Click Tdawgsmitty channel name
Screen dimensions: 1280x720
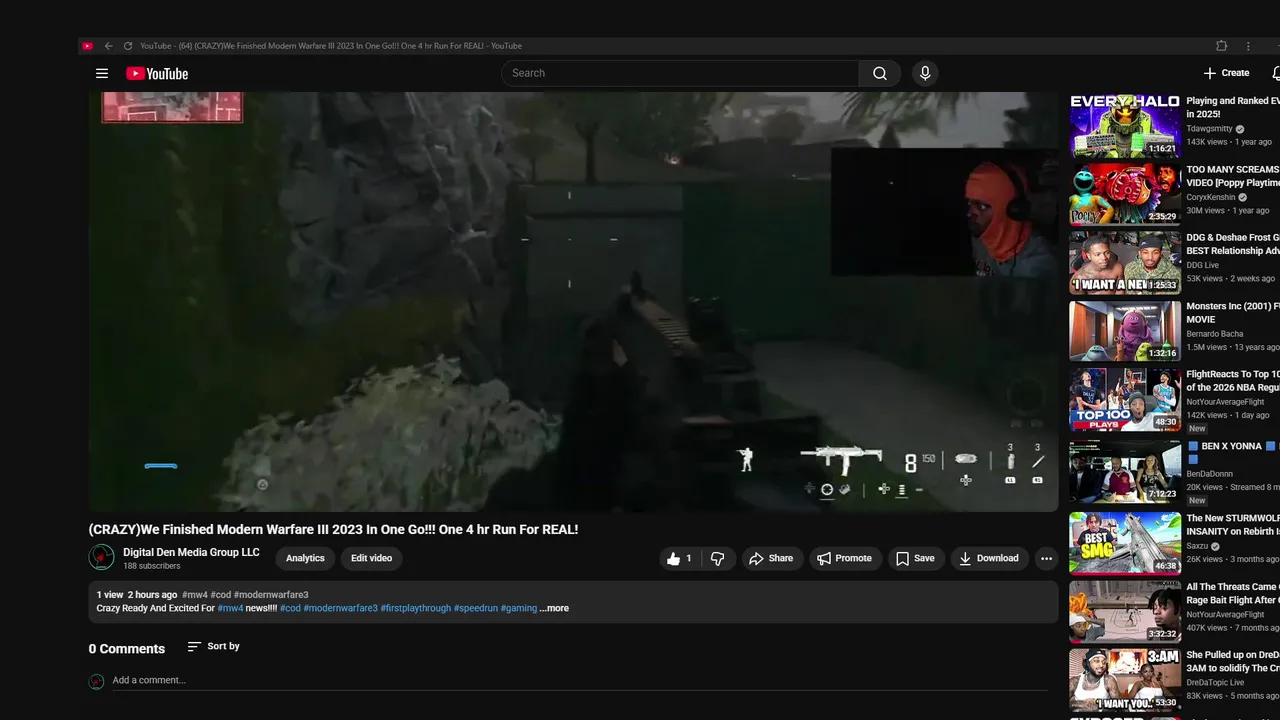click(1209, 129)
